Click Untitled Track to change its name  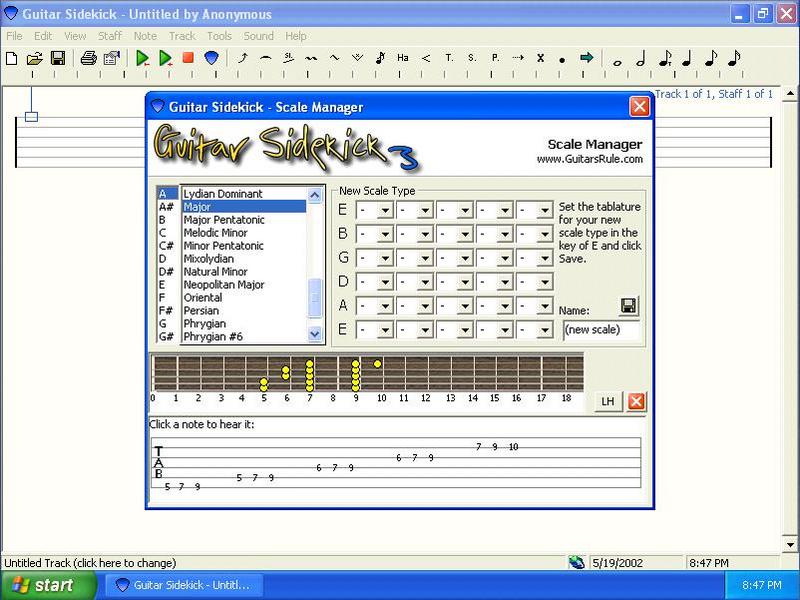click(90, 563)
